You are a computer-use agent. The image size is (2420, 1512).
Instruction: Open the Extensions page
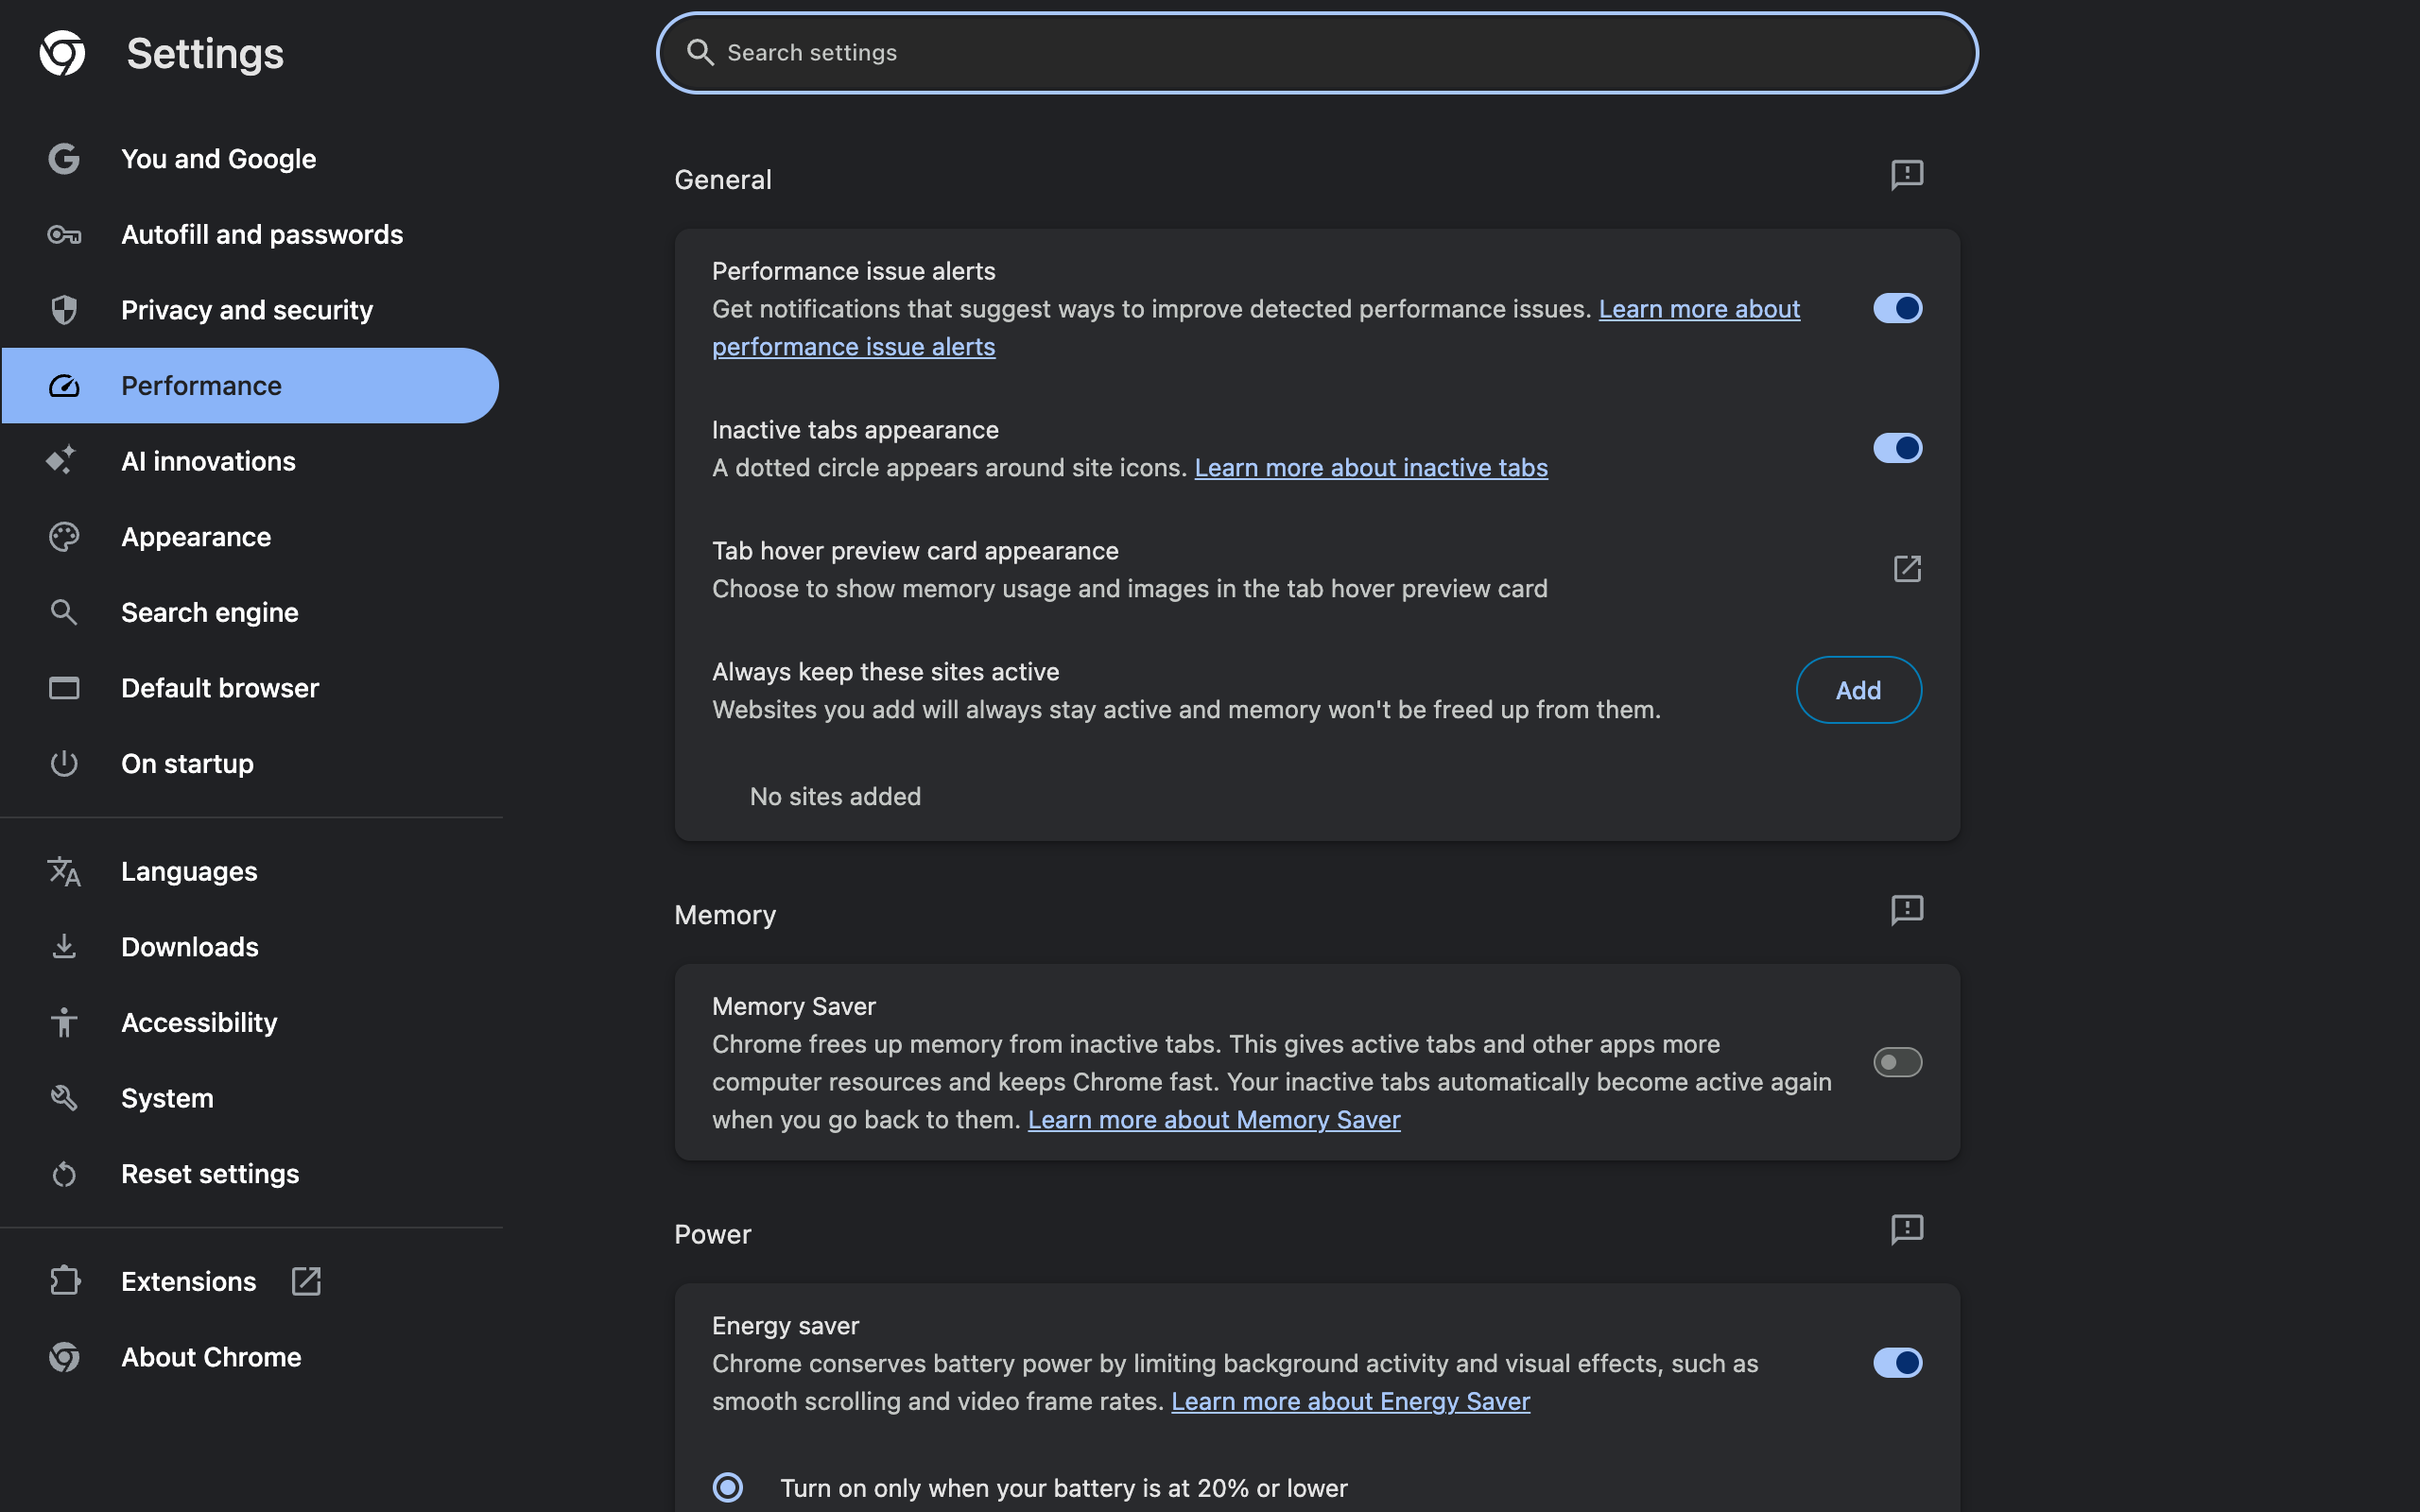pyautogui.click(x=250, y=1281)
